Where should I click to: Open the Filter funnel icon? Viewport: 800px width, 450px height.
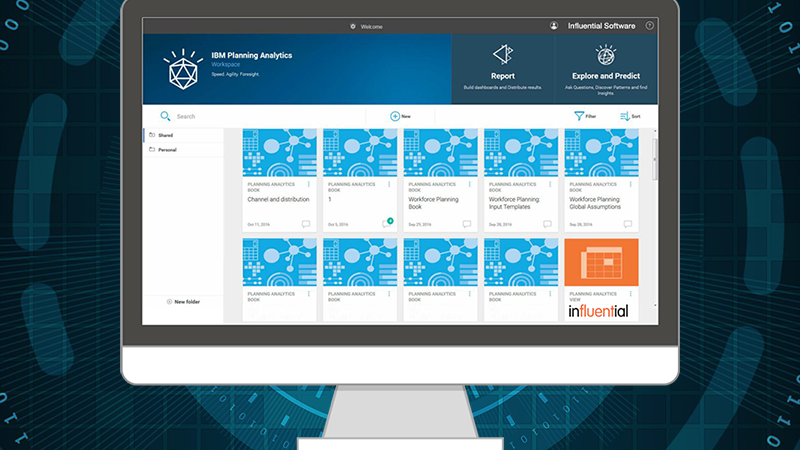tap(579, 116)
